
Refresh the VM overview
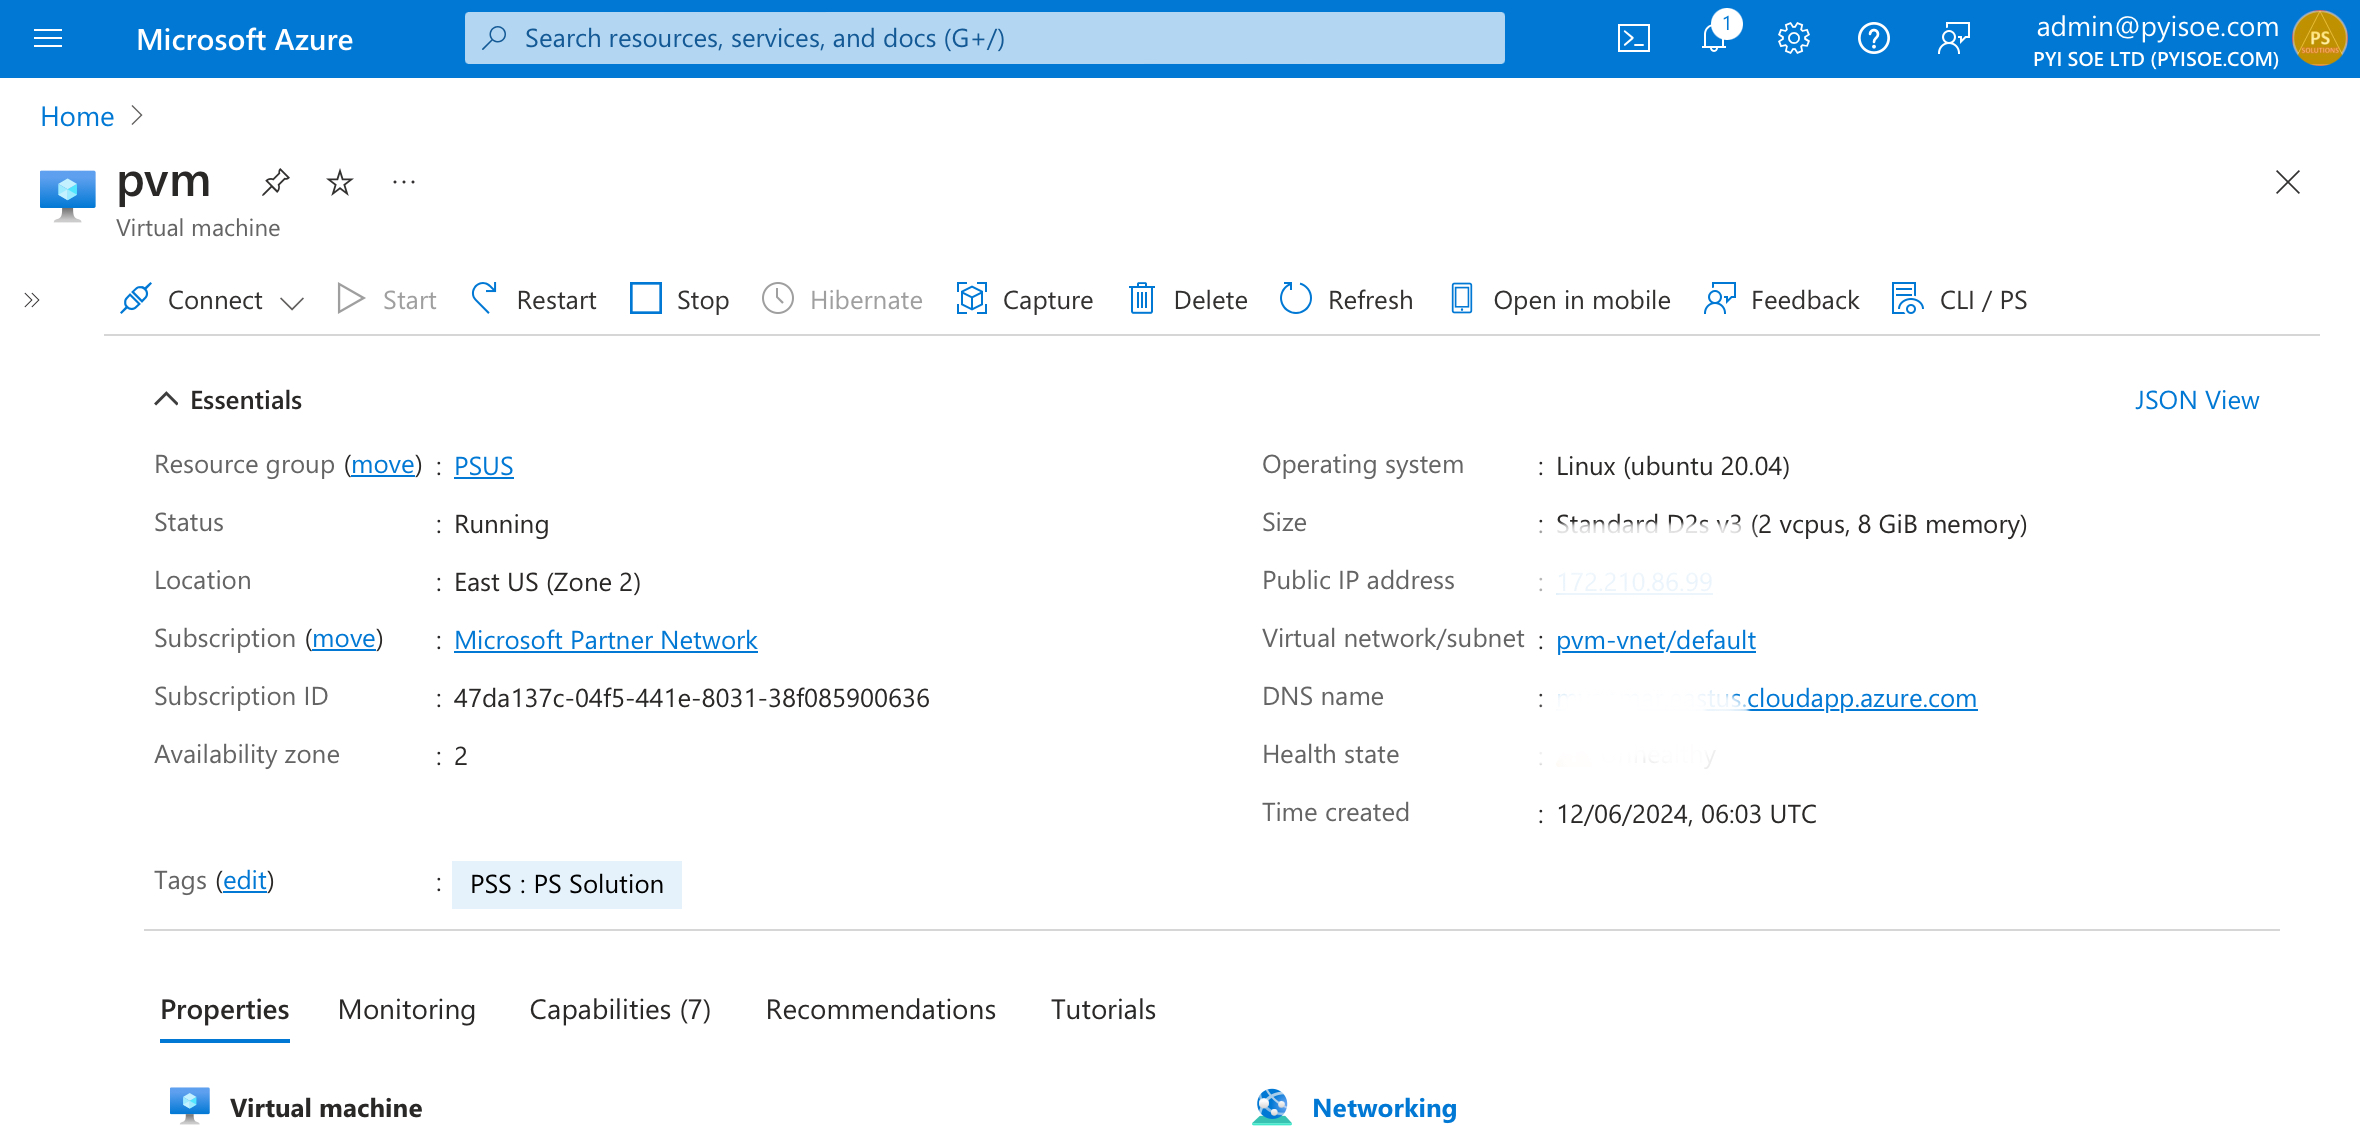(x=1347, y=300)
